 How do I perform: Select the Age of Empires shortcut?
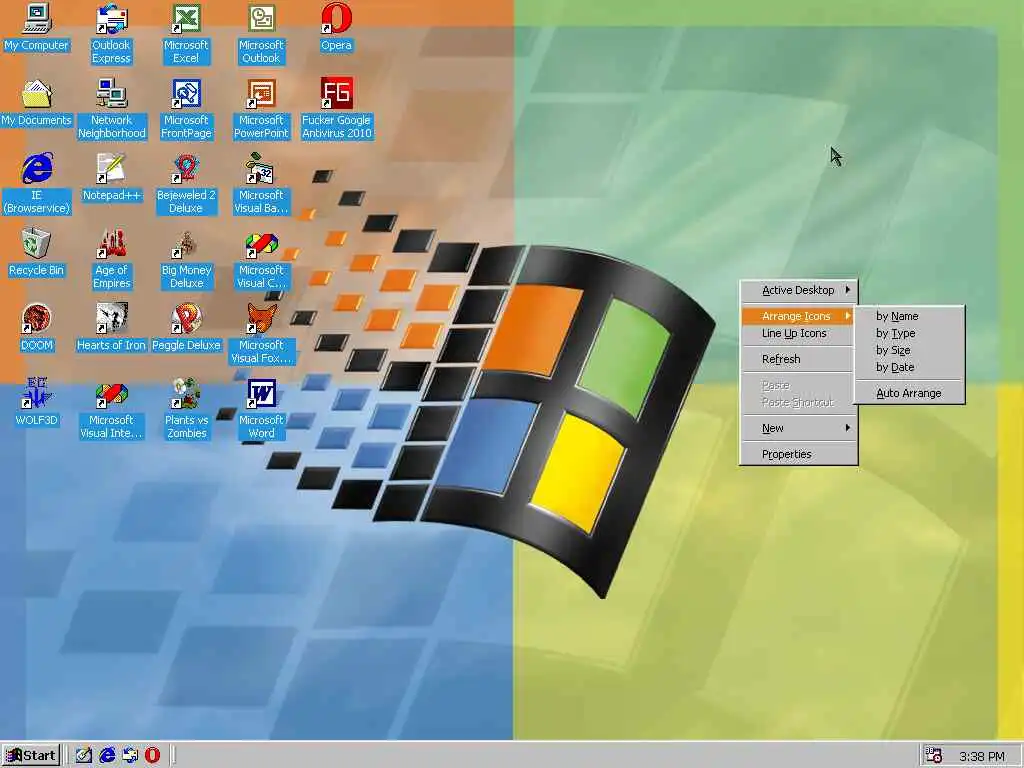112,259
